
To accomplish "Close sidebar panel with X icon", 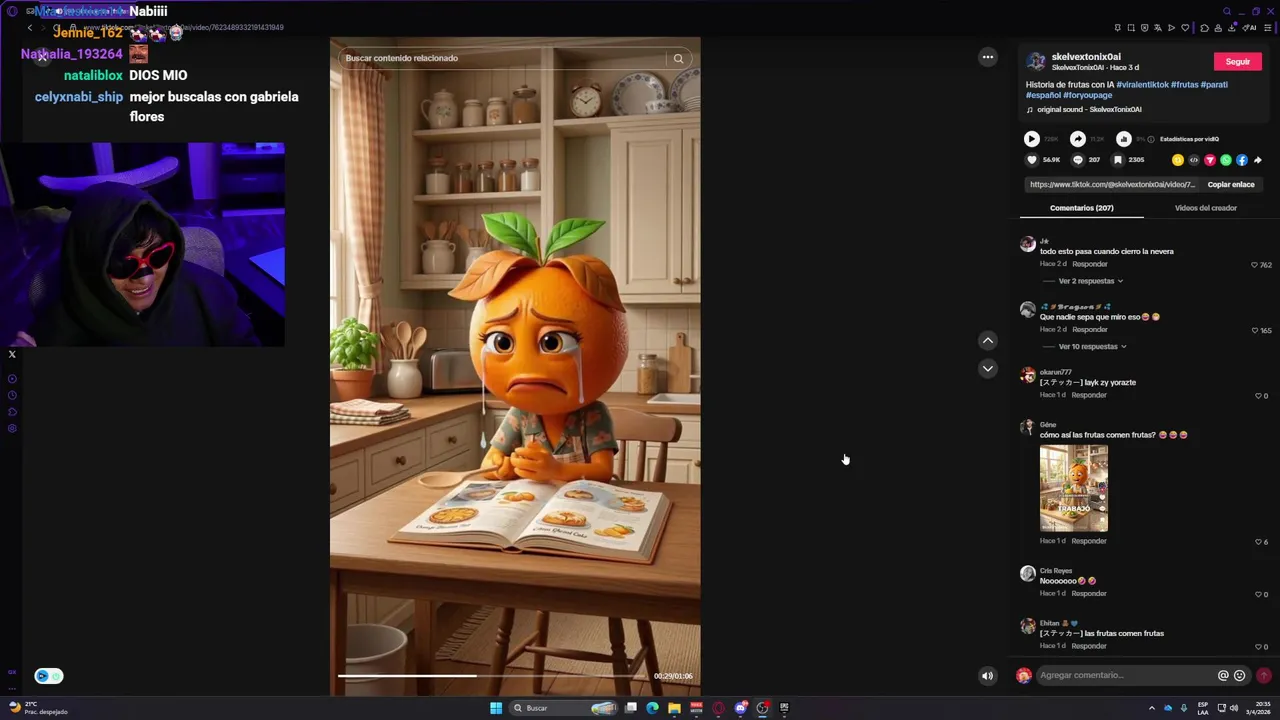I will 12,354.
